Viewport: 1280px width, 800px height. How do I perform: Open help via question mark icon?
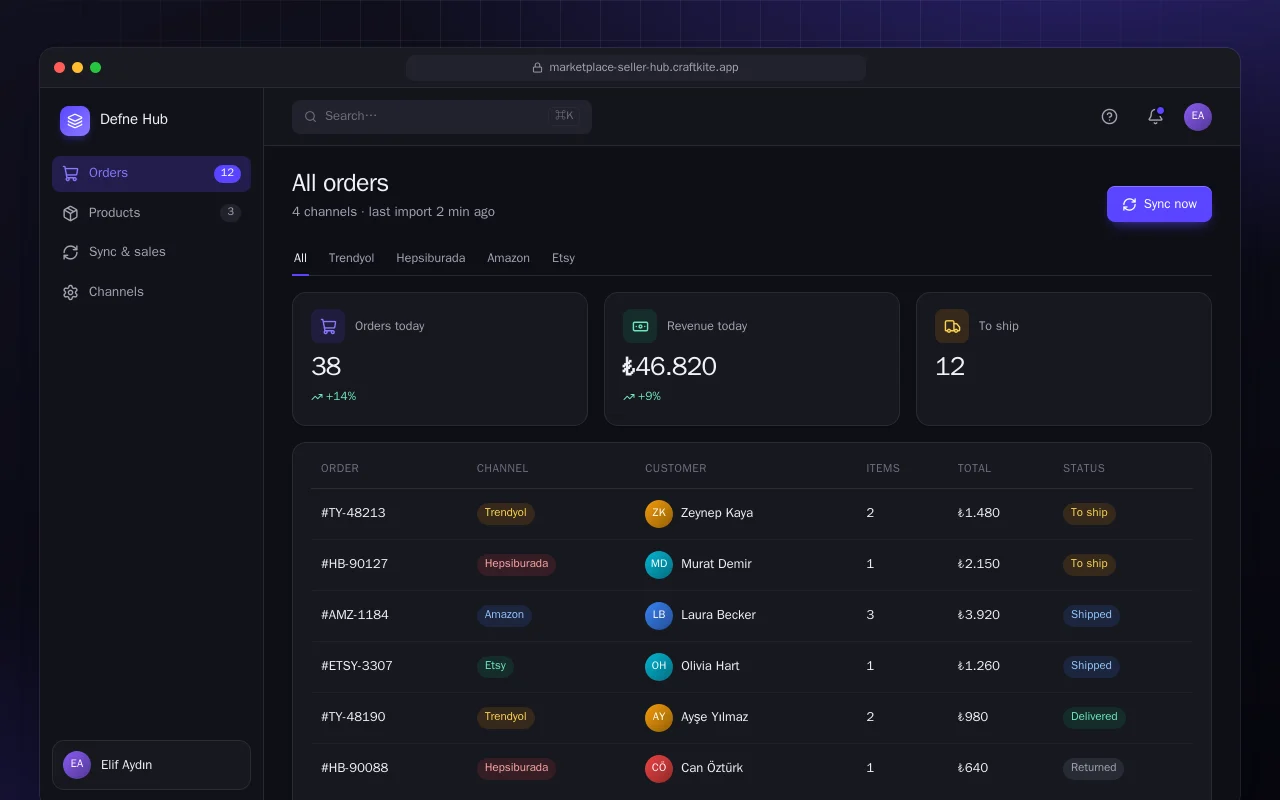click(1109, 117)
